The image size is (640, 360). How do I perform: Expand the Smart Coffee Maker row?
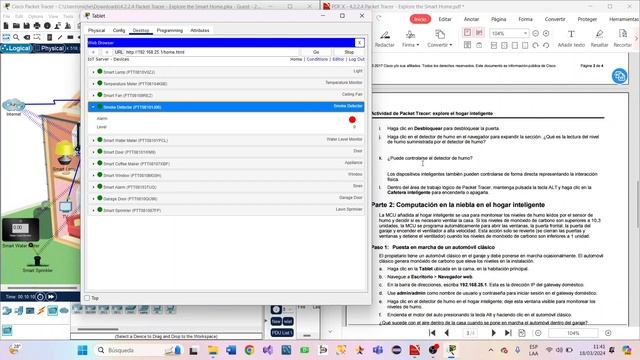pos(226,163)
